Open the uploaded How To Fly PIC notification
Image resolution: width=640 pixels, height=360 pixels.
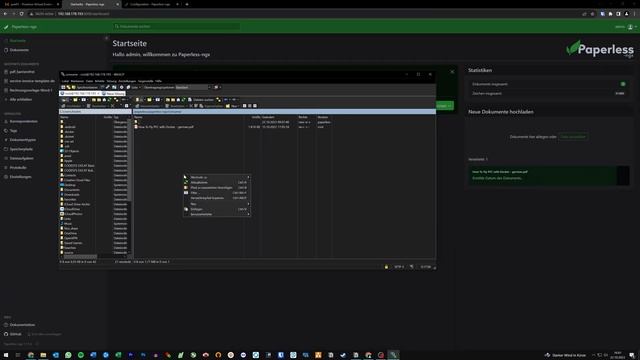[548, 176]
